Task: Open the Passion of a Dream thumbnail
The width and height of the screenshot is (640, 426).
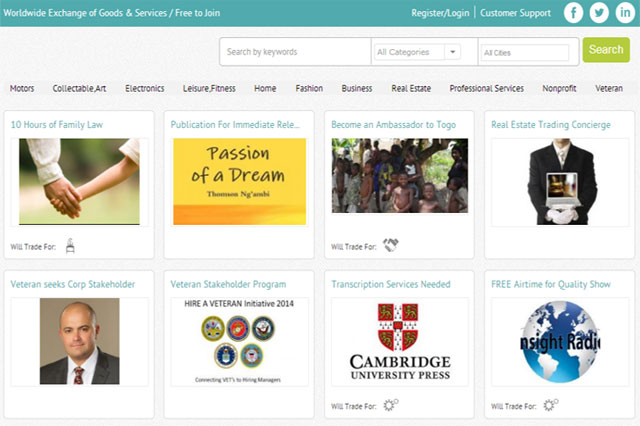Action: (240, 175)
